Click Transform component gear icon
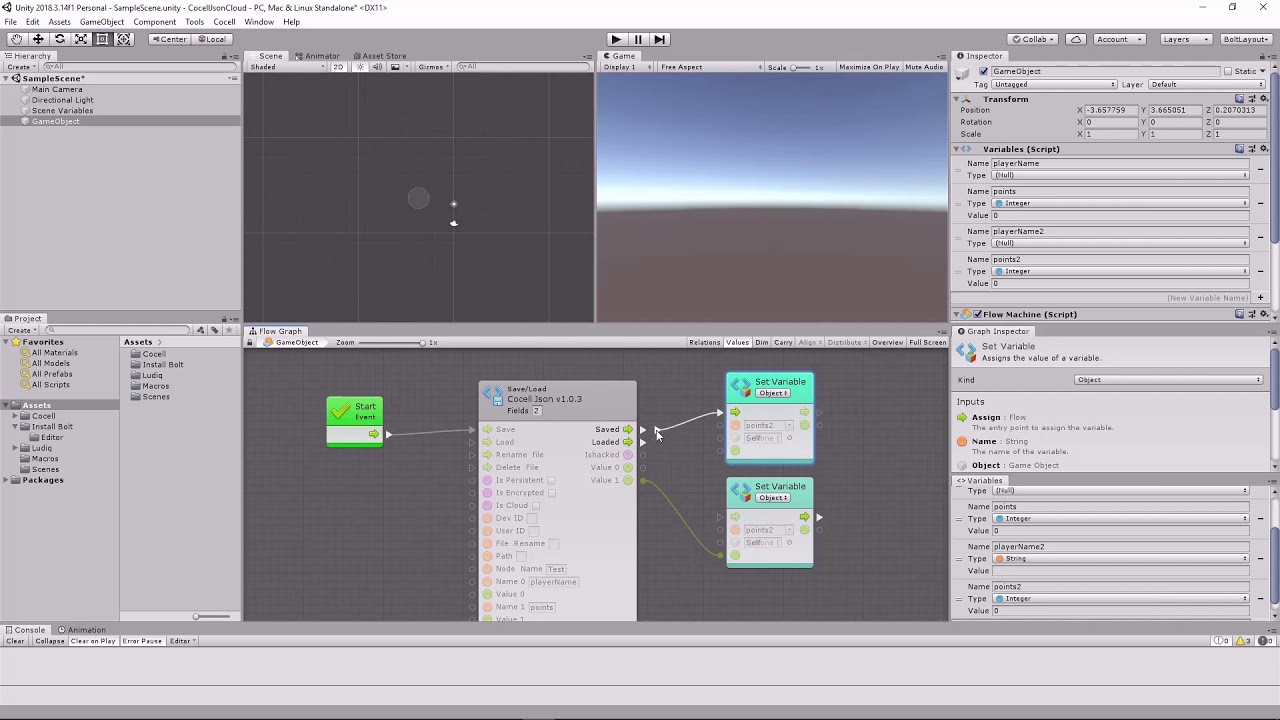This screenshot has height=720, width=1280. click(1263, 99)
